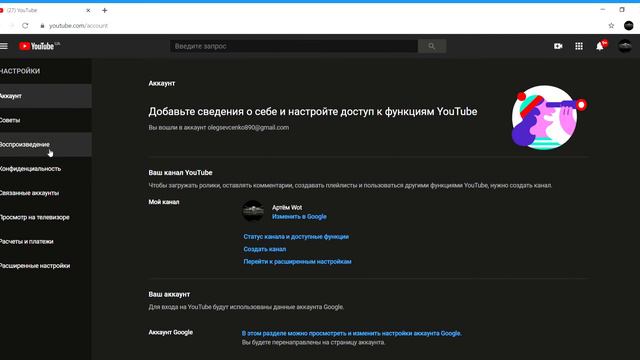The image size is (640, 360).
Task: Click the Артём Wot channel name
Action: (287, 207)
